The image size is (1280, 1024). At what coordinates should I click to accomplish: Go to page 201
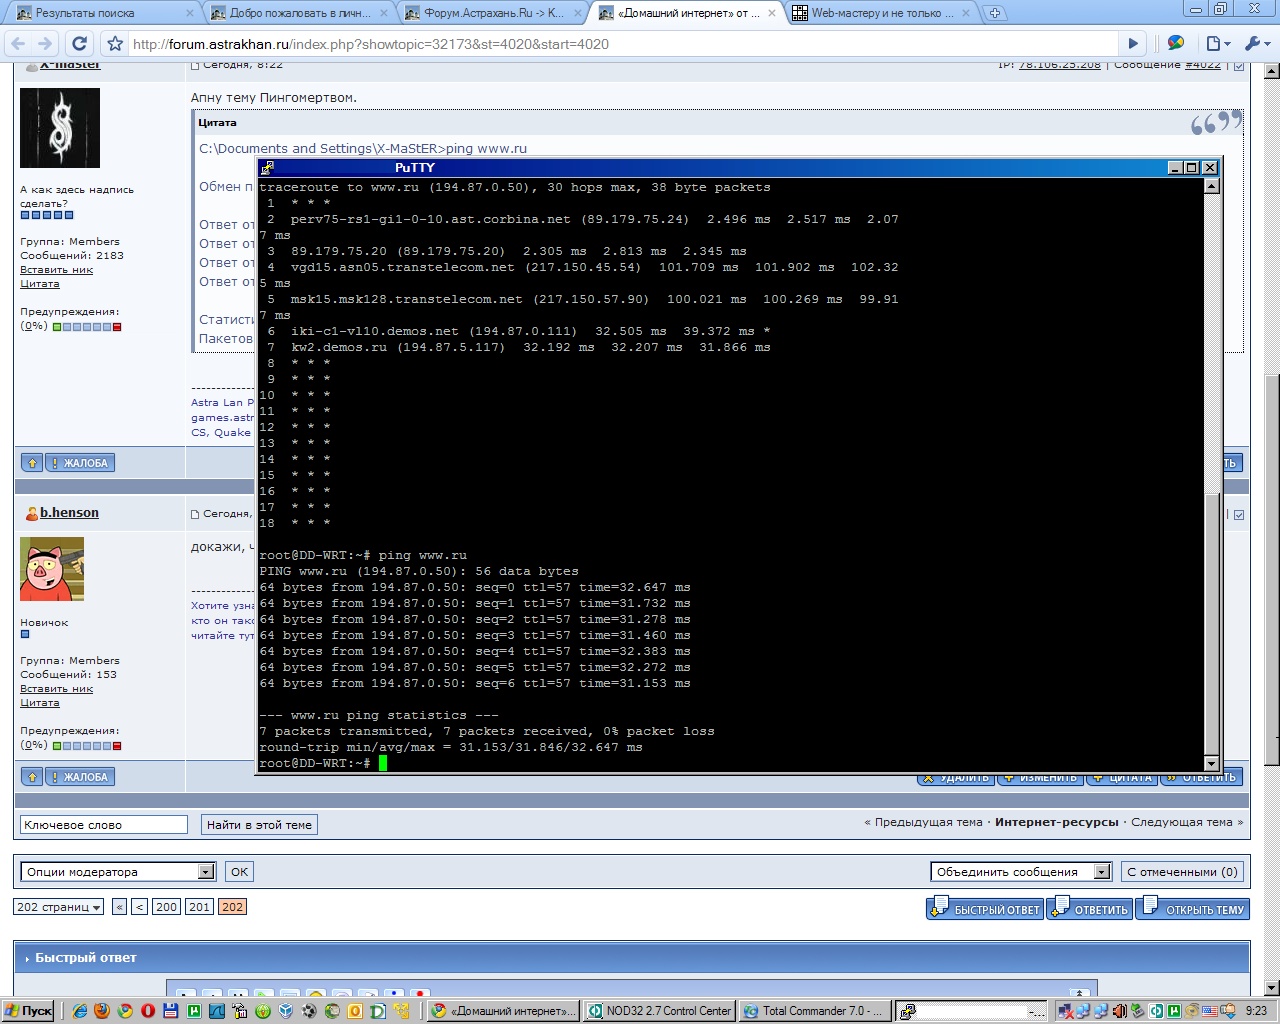[199, 907]
